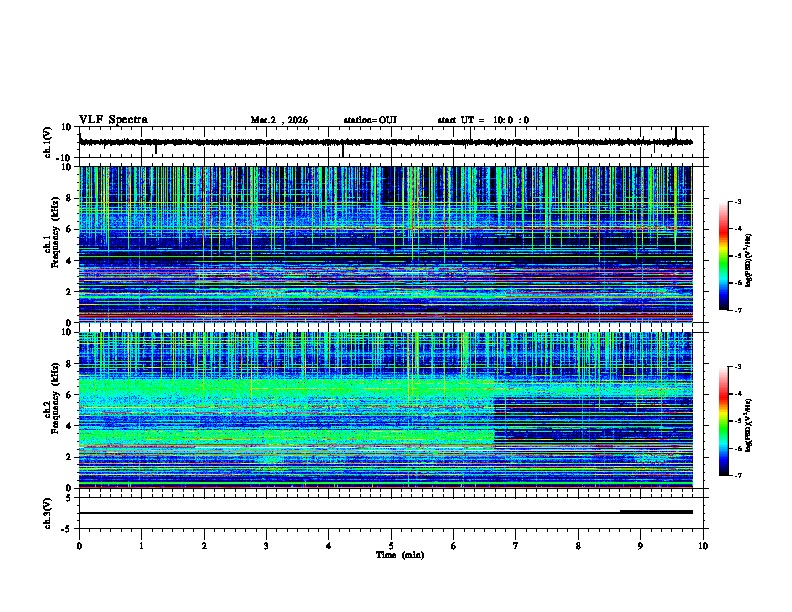
Task: Click the "-7" label on ch.2 color bar
Action: tap(737, 475)
